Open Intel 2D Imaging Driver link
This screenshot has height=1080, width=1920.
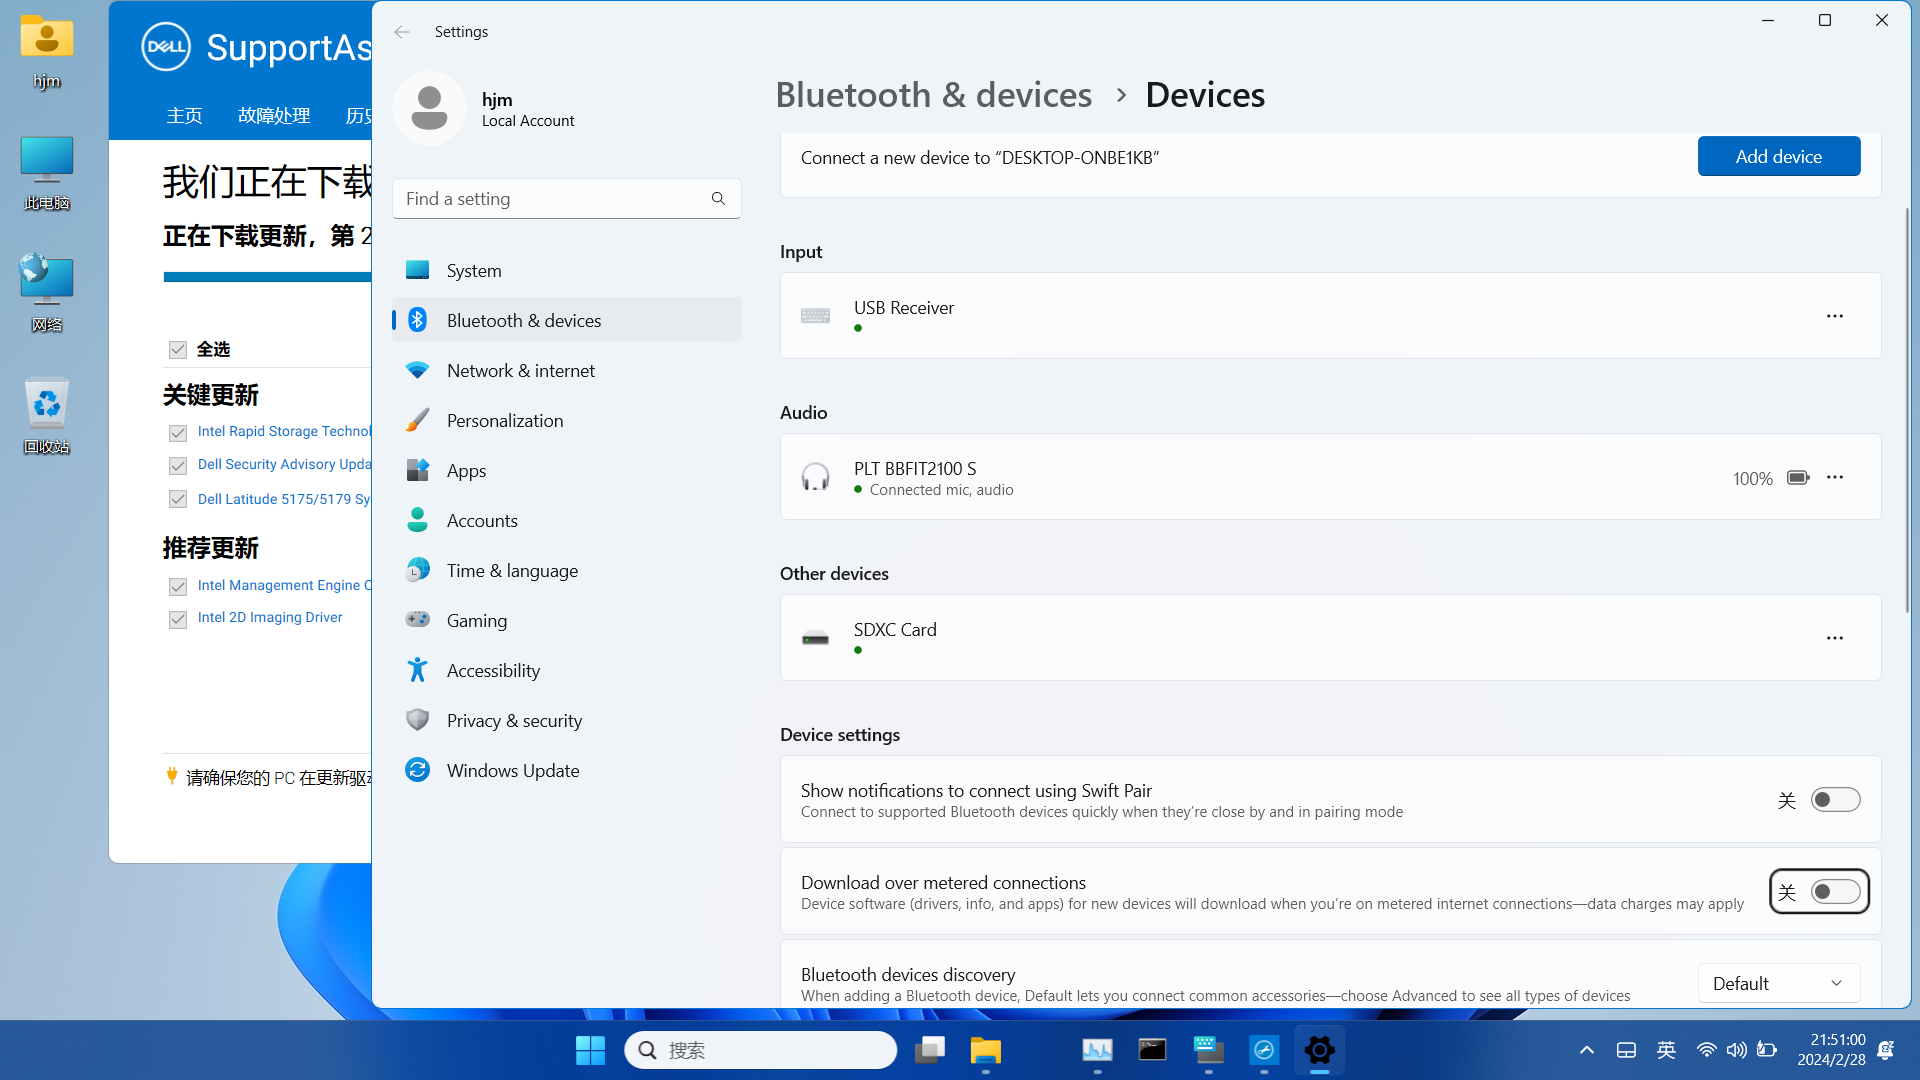[270, 618]
